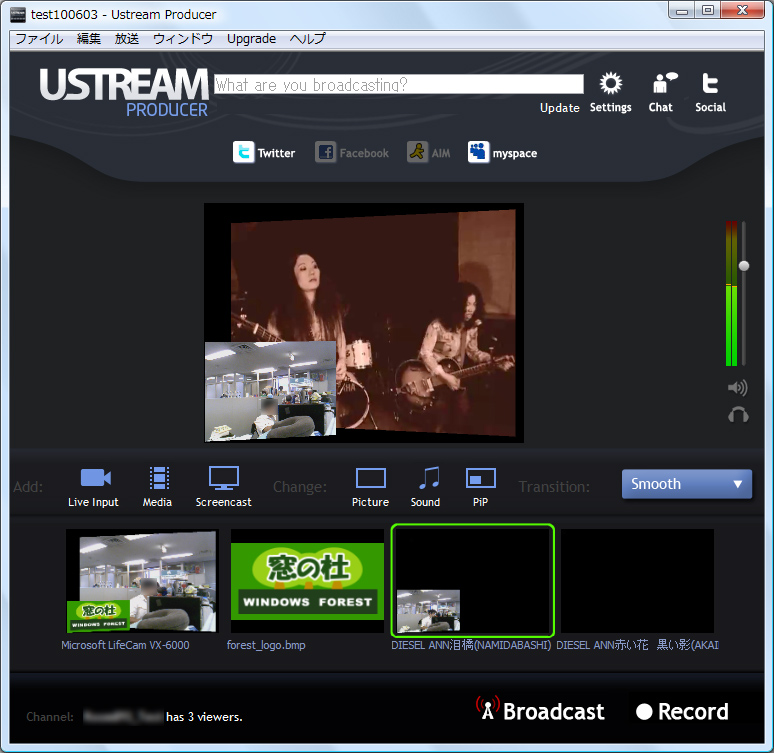Select the DIESEL ANN NAMIDABASHI shot thumbnail
Screen dimensions: 774x753
[472, 581]
